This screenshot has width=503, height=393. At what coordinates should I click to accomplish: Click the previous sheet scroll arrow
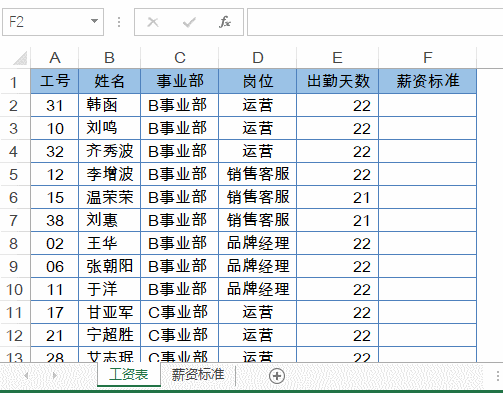coord(26,376)
